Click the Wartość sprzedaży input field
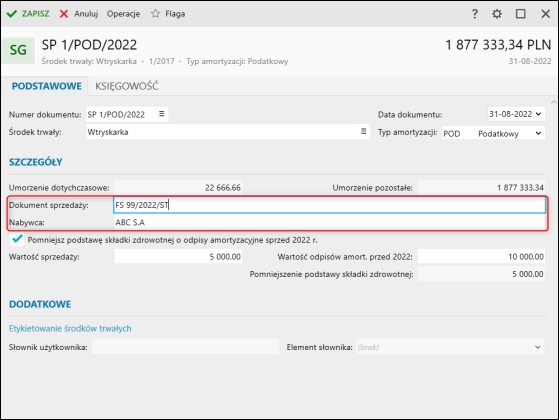The height and width of the screenshot is (420, 559). coord(178,256)
